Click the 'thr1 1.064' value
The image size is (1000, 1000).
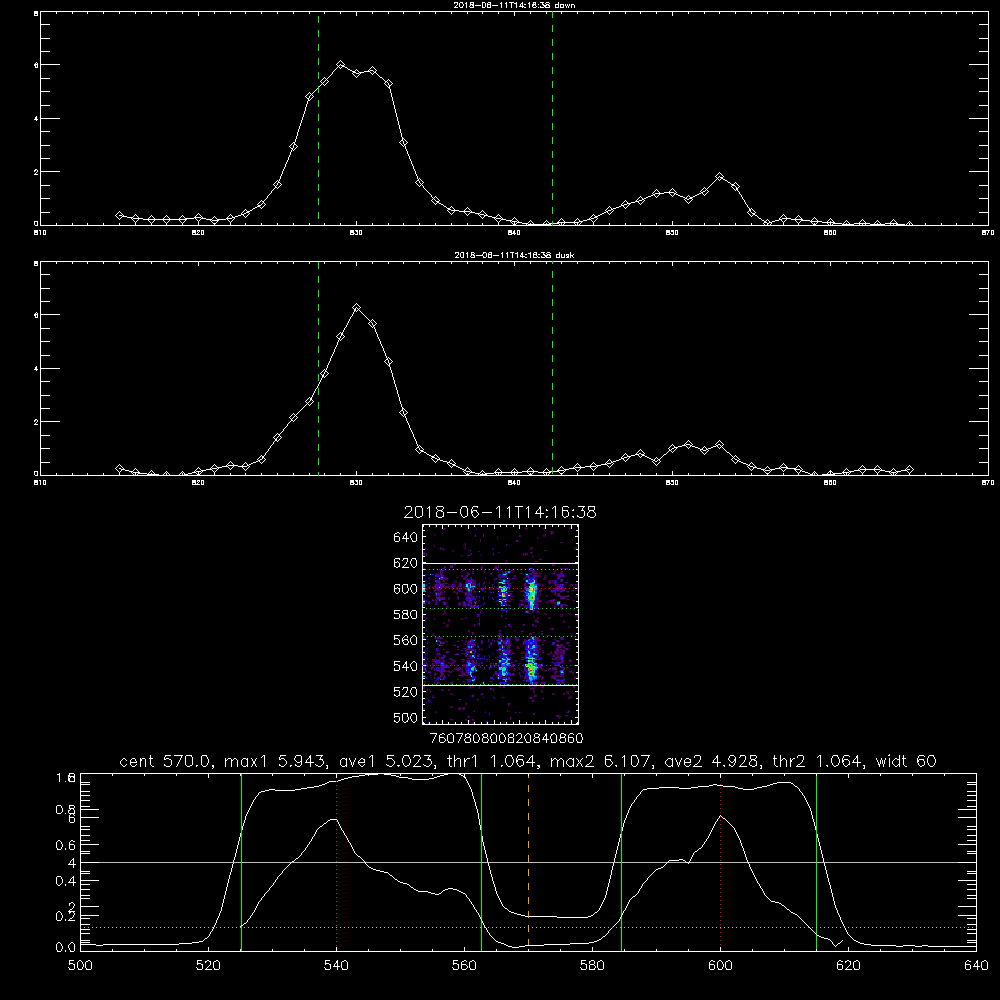coord(491,761)
